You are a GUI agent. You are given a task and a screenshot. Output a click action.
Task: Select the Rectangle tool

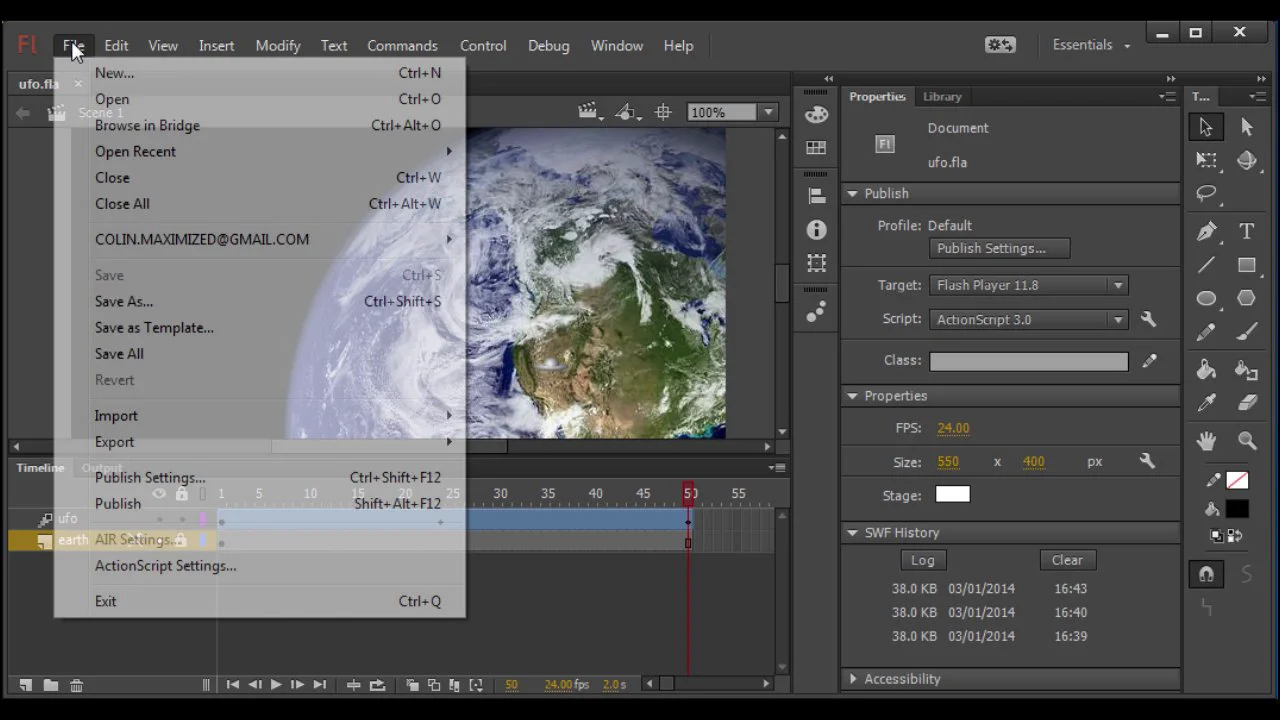click(x=1247, y=265)
